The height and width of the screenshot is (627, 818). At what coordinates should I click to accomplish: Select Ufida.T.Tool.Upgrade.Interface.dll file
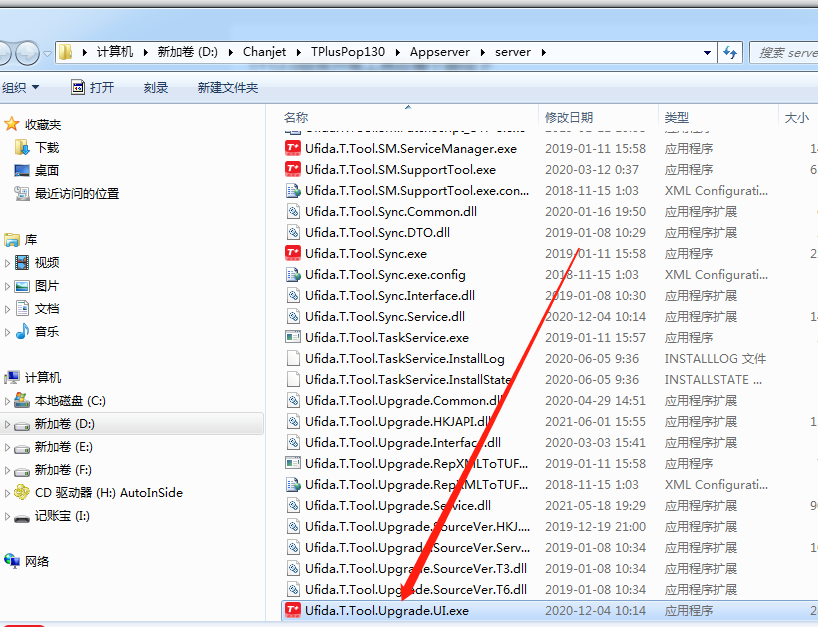[x=403, y=442]
